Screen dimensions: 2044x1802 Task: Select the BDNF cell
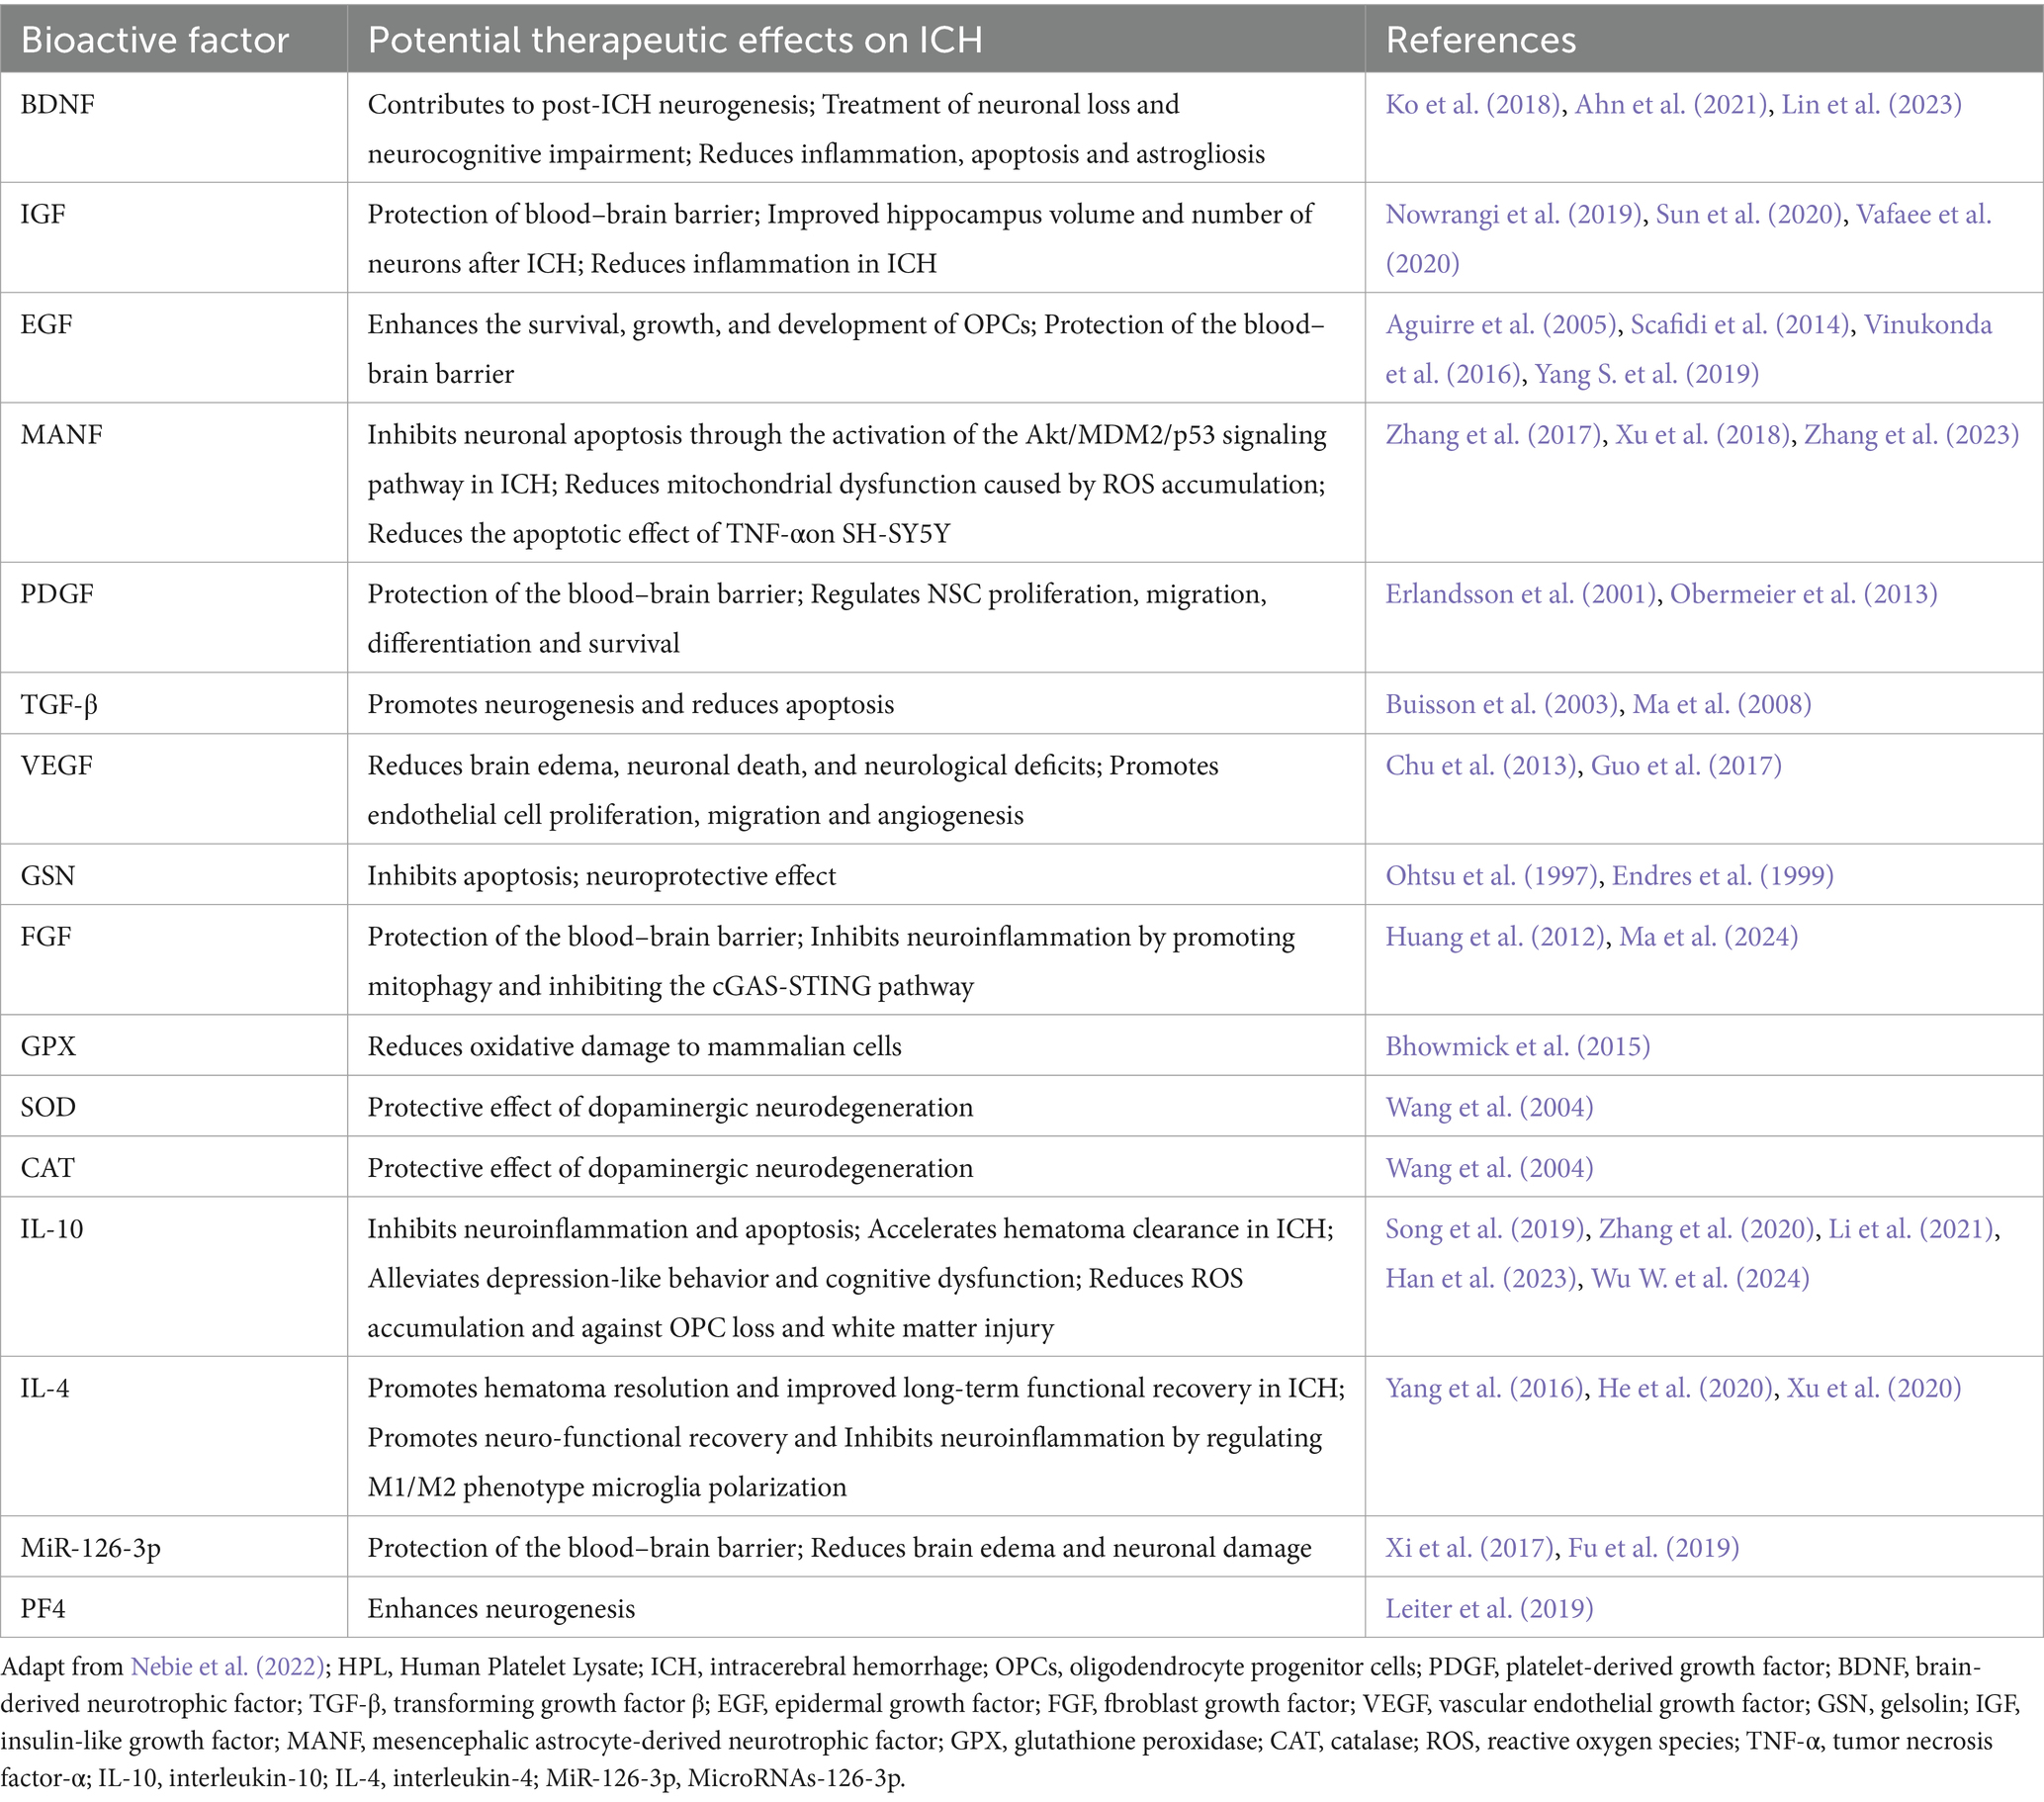(x=174, y=127)
